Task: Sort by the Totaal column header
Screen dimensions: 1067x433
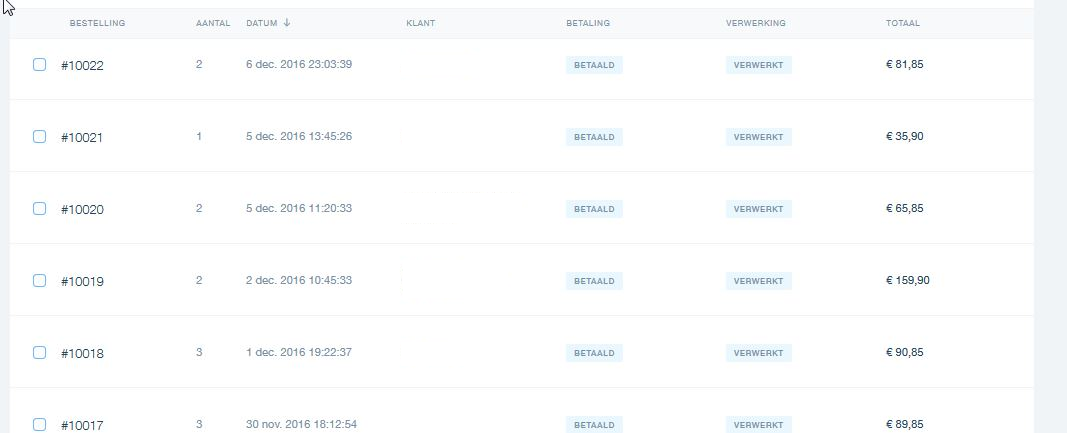Action: pos(903,23)
